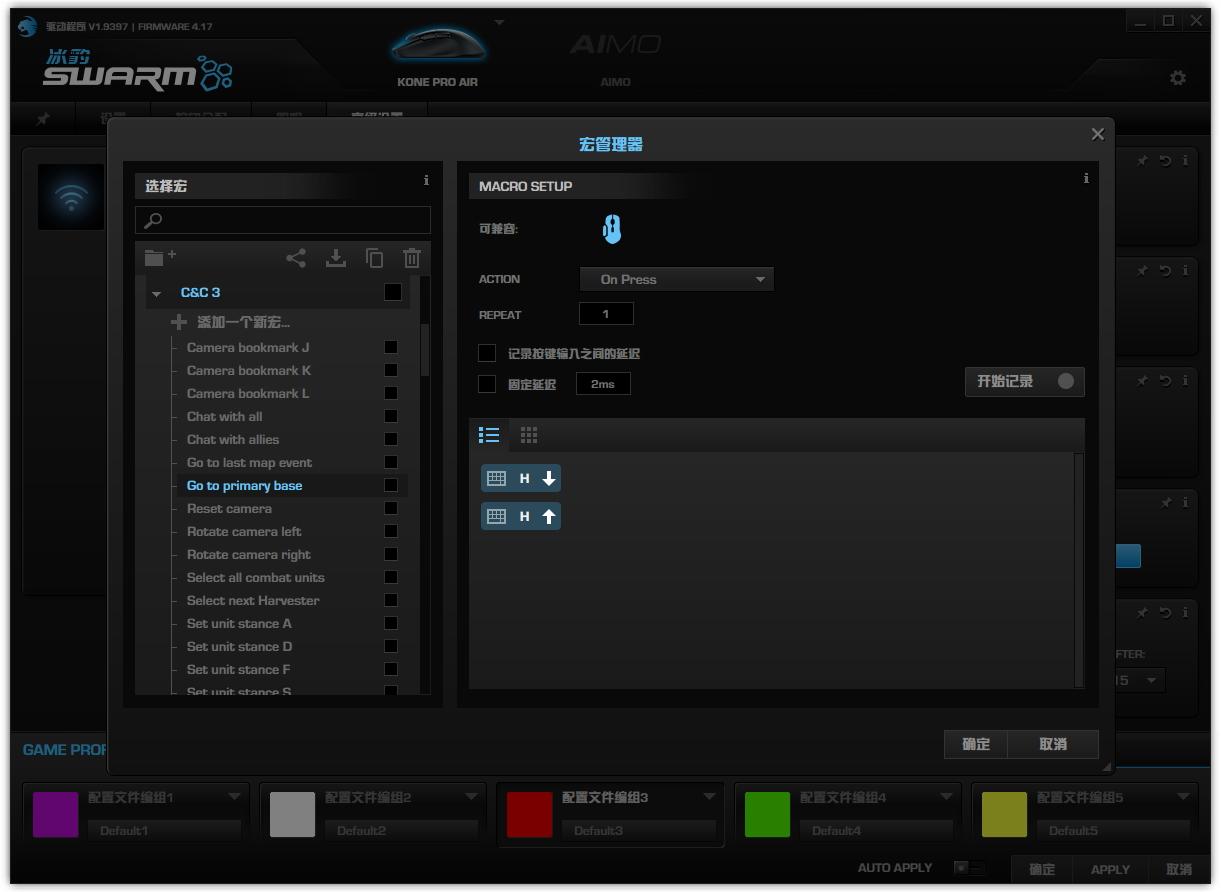1221x892 pixels.
Task: Switch to grid view of macro steps
Action: pos(529,435)
